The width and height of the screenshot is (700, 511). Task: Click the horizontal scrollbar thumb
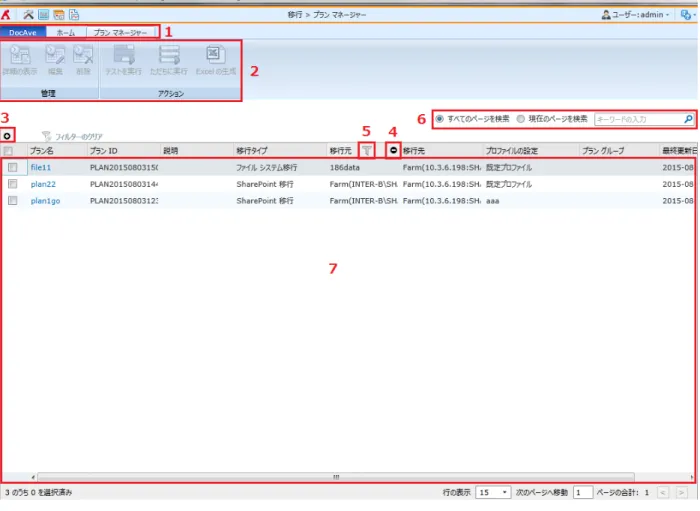[x=336, y=477]
